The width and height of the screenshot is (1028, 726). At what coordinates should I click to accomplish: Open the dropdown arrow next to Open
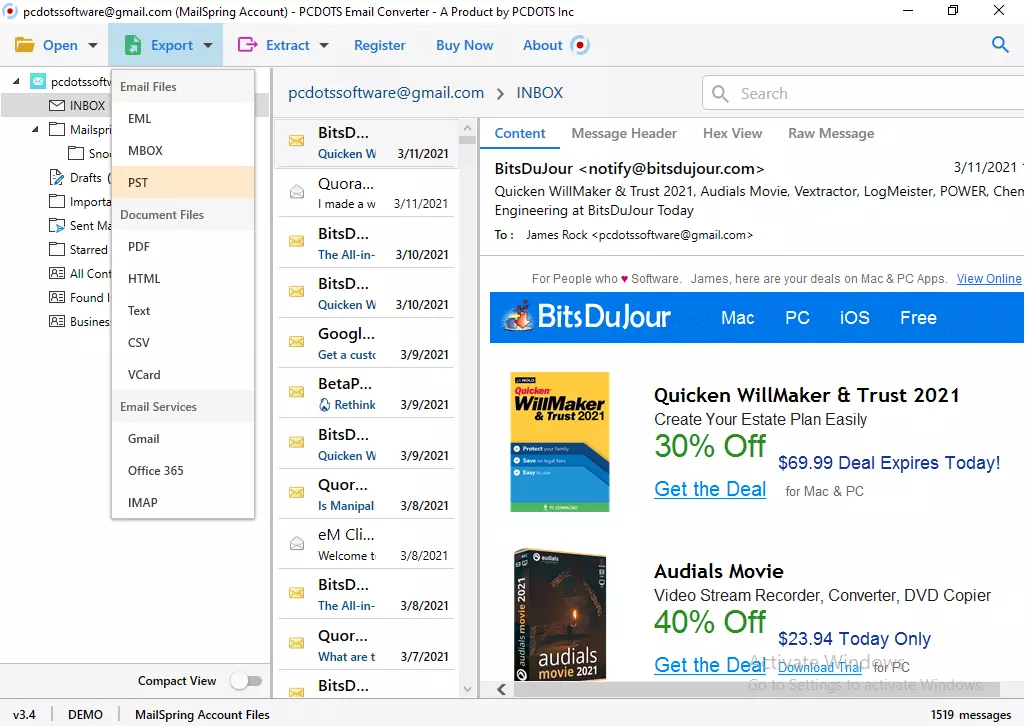[92, 45]
